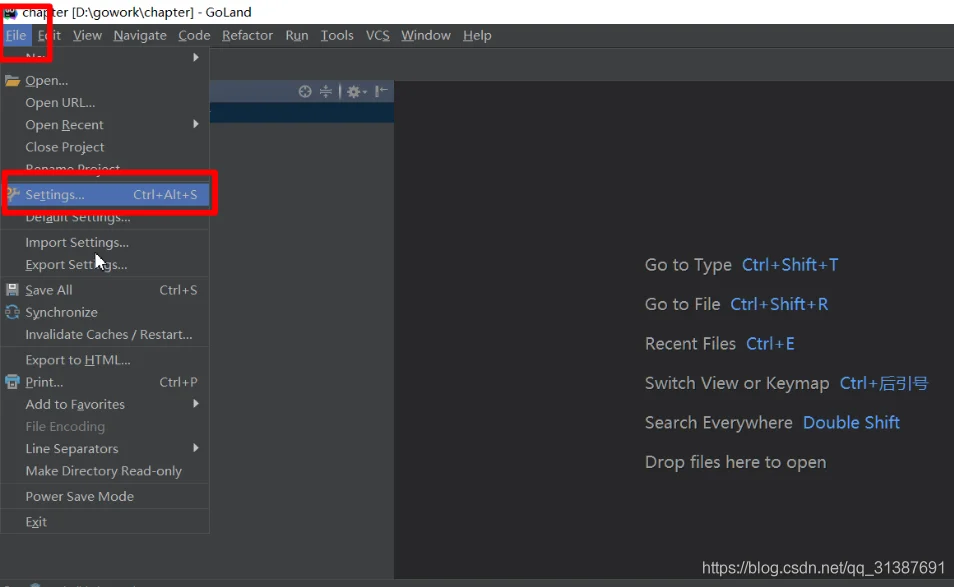Select Line Separators entry

click(x=105, y=448)
